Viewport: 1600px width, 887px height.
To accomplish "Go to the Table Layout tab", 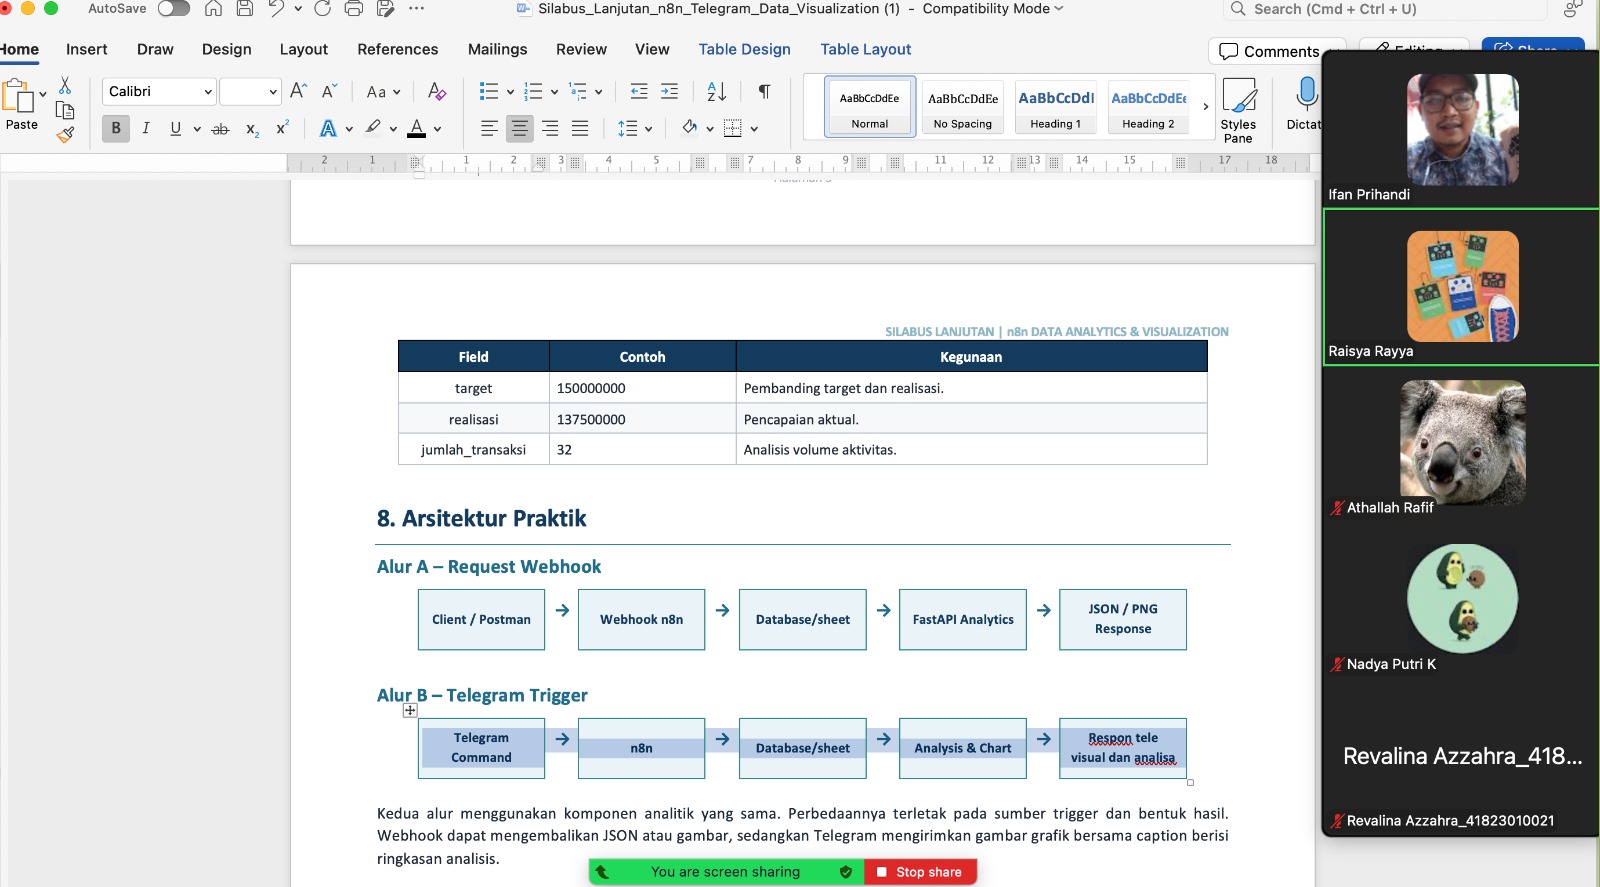I will [x=866, y=49].
